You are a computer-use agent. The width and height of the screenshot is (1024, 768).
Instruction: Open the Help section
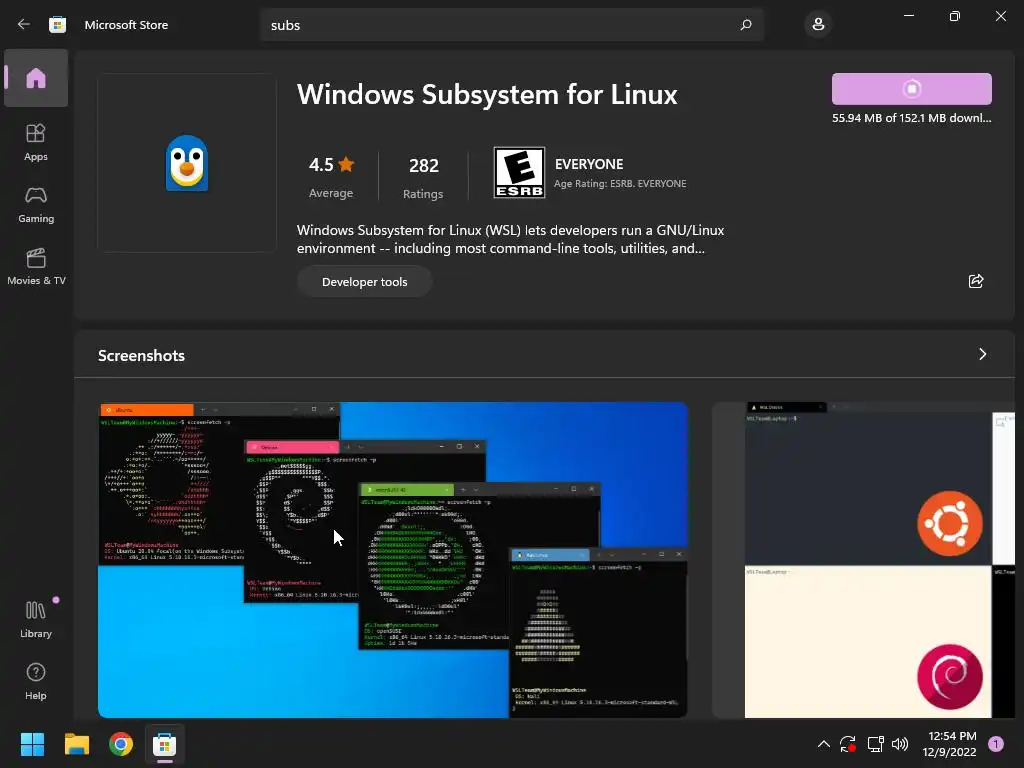coord(36,682)
